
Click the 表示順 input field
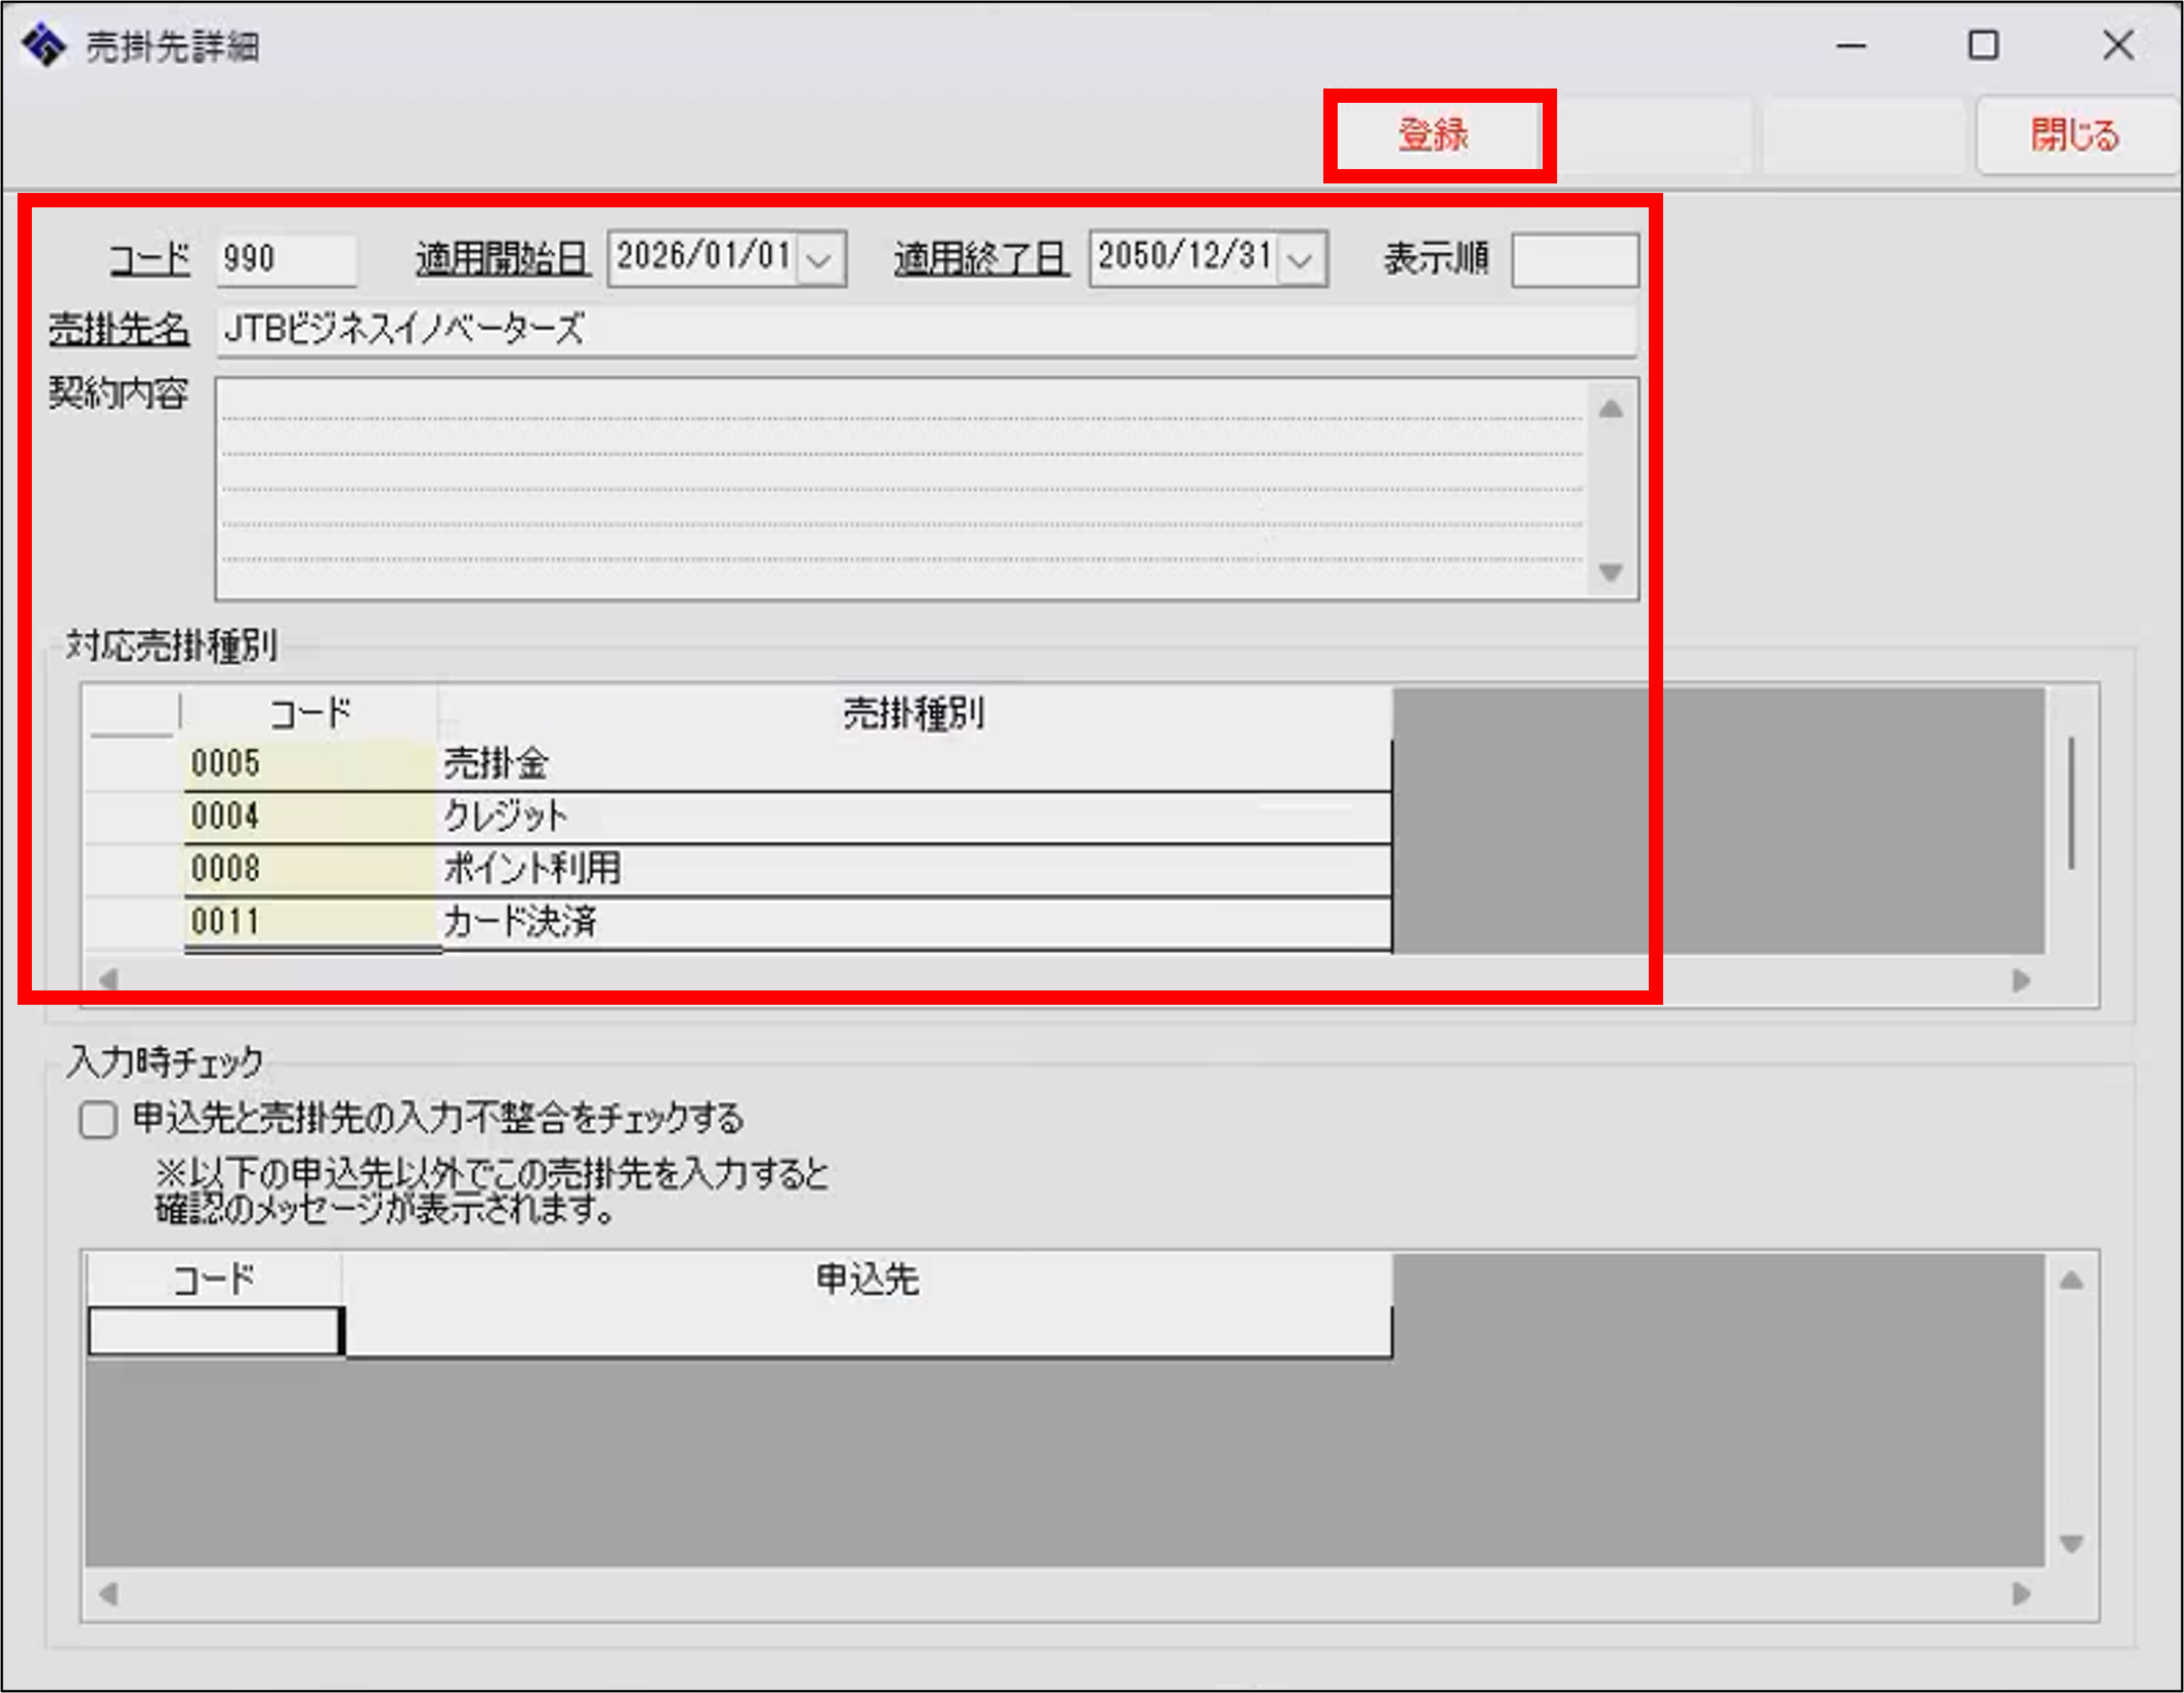coord(1574,259)
